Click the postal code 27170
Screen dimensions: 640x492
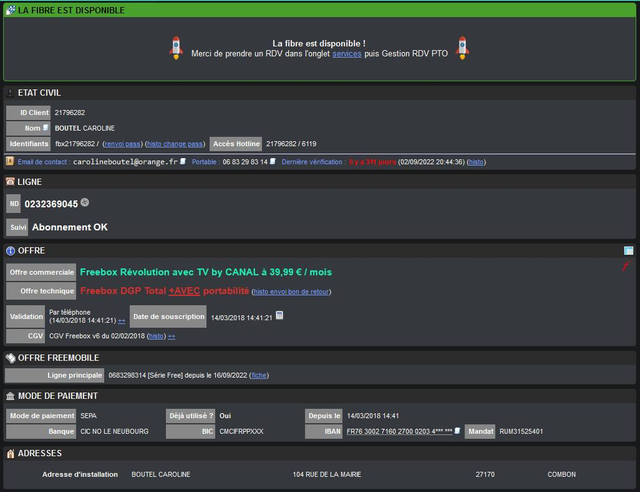[485, 474]
